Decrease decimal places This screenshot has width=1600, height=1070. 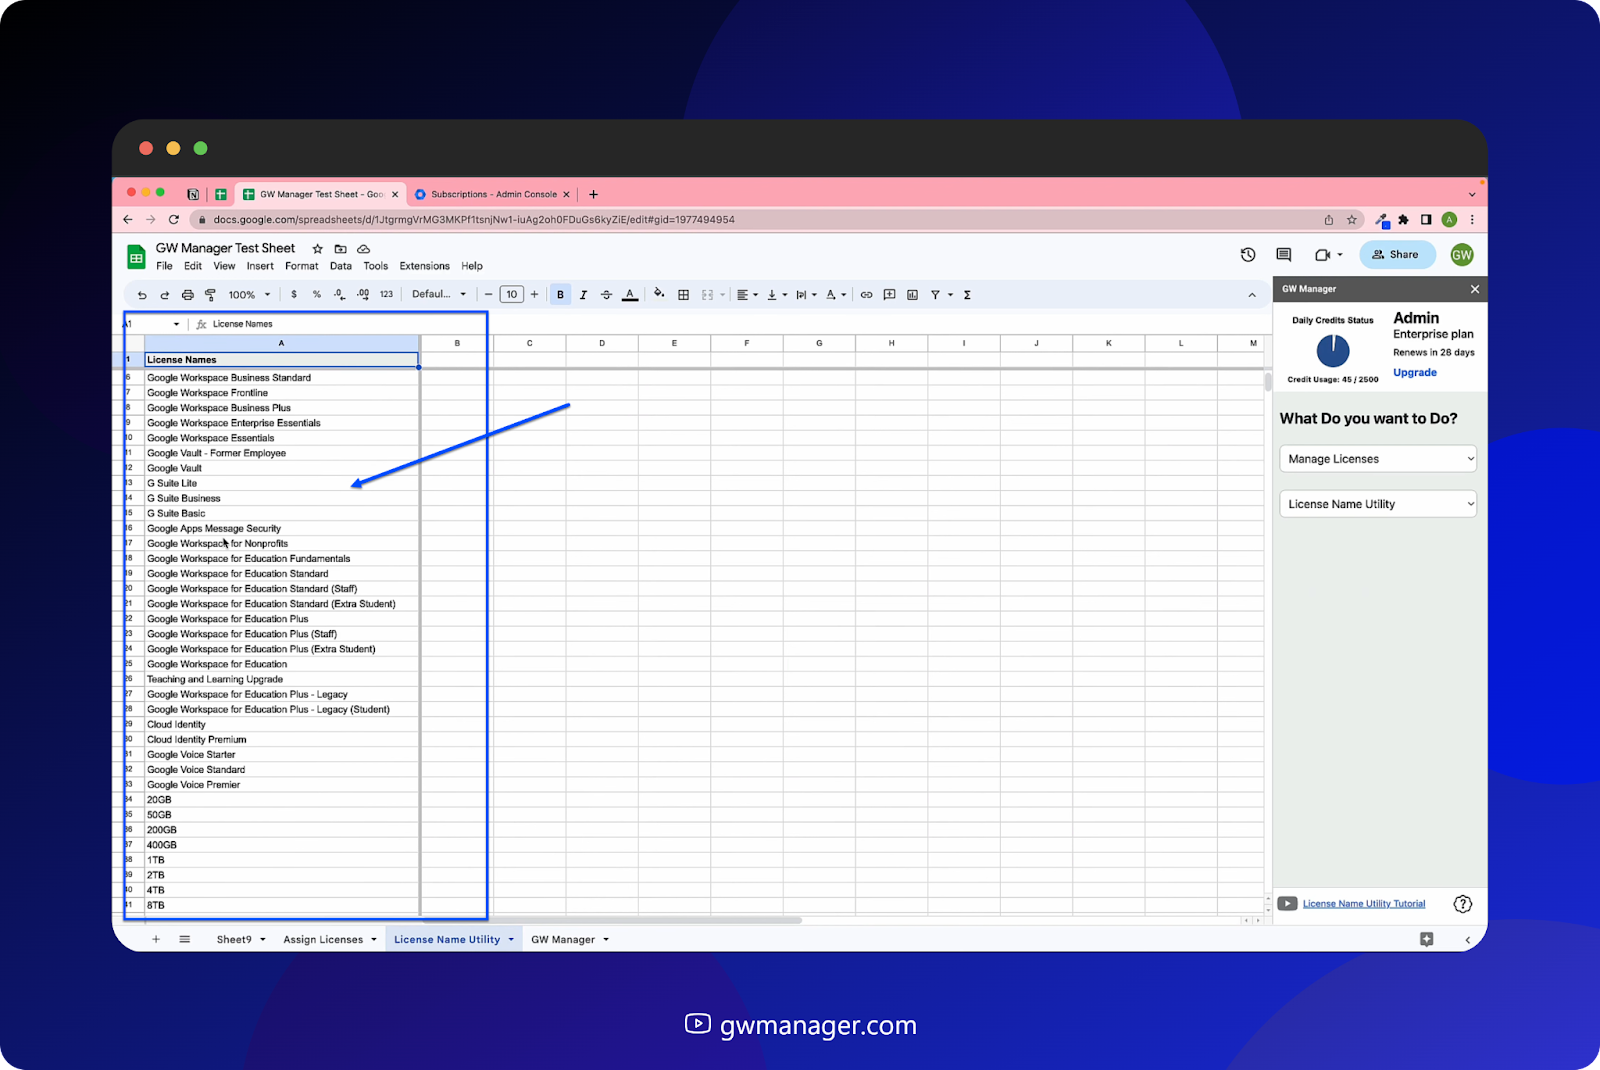(x=339, y=295)
